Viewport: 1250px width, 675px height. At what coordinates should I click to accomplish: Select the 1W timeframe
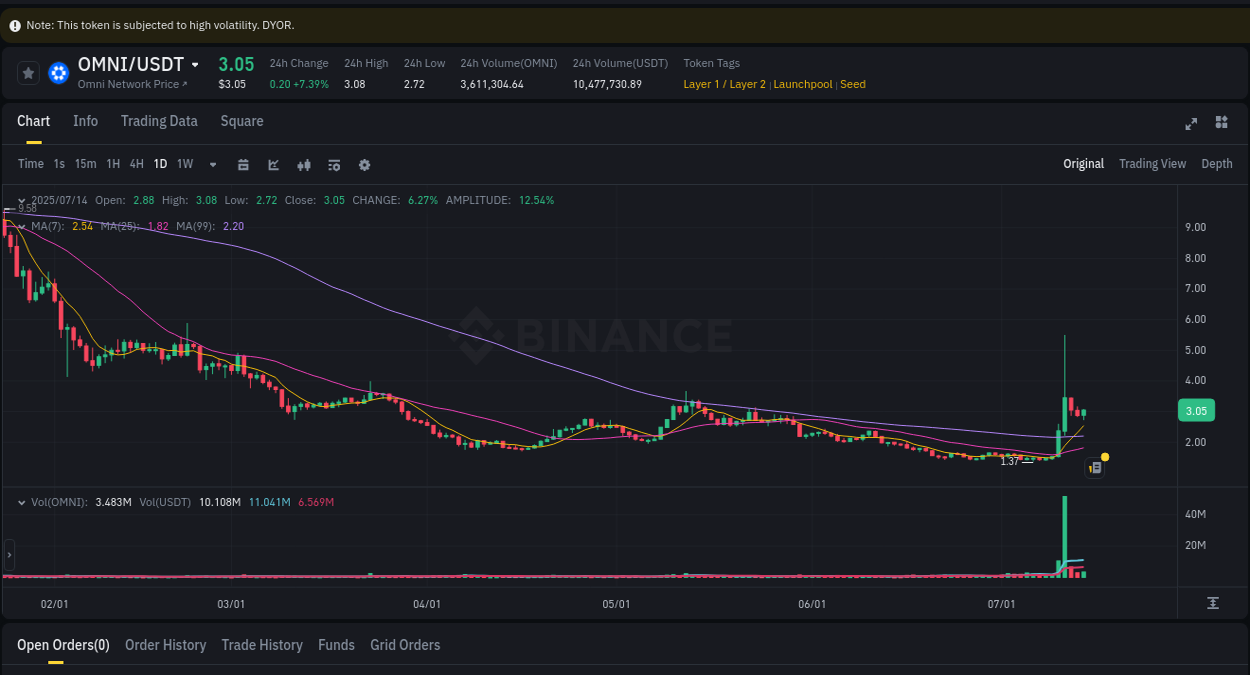pyautogui.click(x=184, y=164)
